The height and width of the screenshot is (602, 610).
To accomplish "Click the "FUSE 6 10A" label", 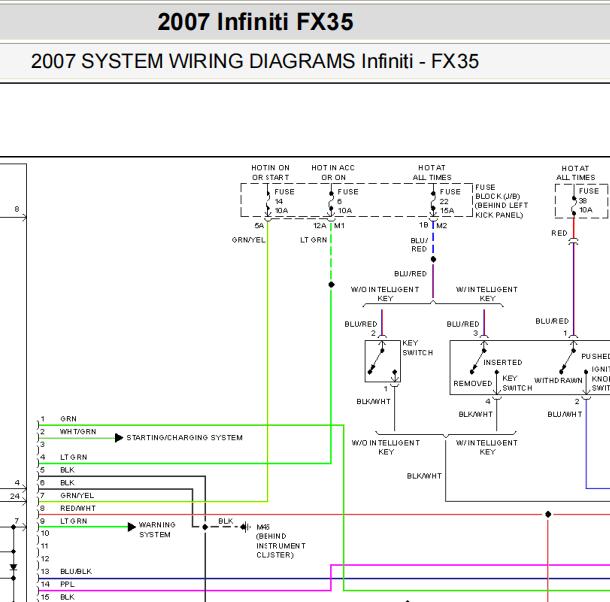I will pos(347,201).
